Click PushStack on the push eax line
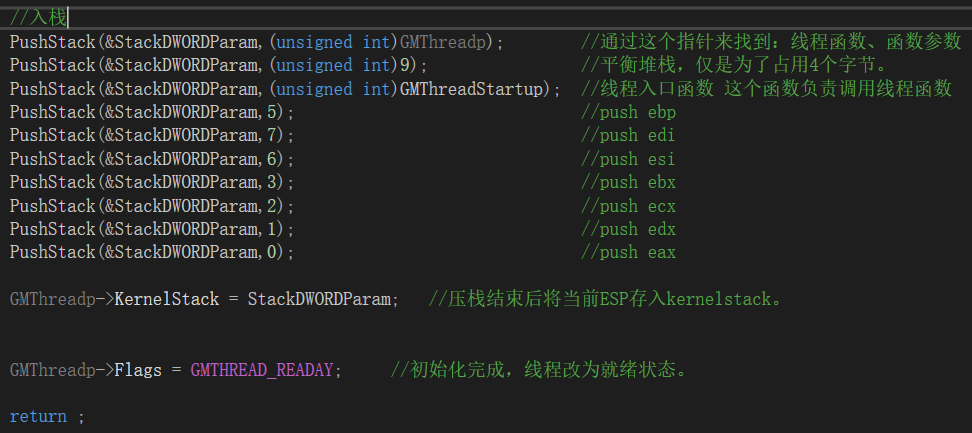This screenshot has height=433, width=972. [52, 252]
